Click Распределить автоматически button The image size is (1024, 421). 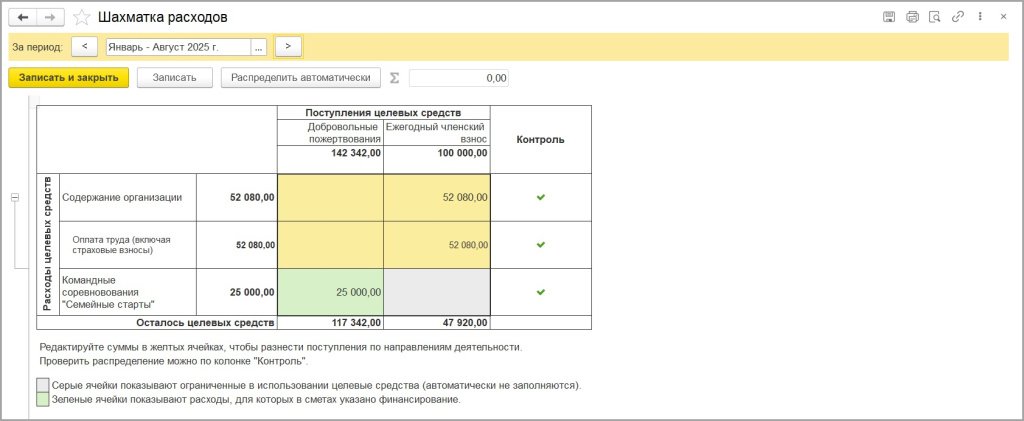pyautogui.click(x=300, y=78)
